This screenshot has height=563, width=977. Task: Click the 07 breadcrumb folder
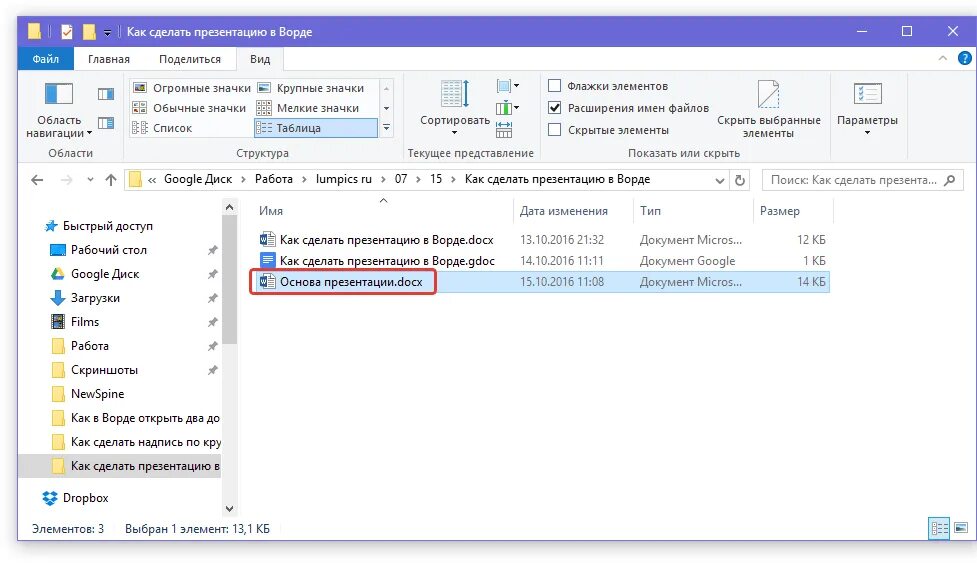point(401,179)
